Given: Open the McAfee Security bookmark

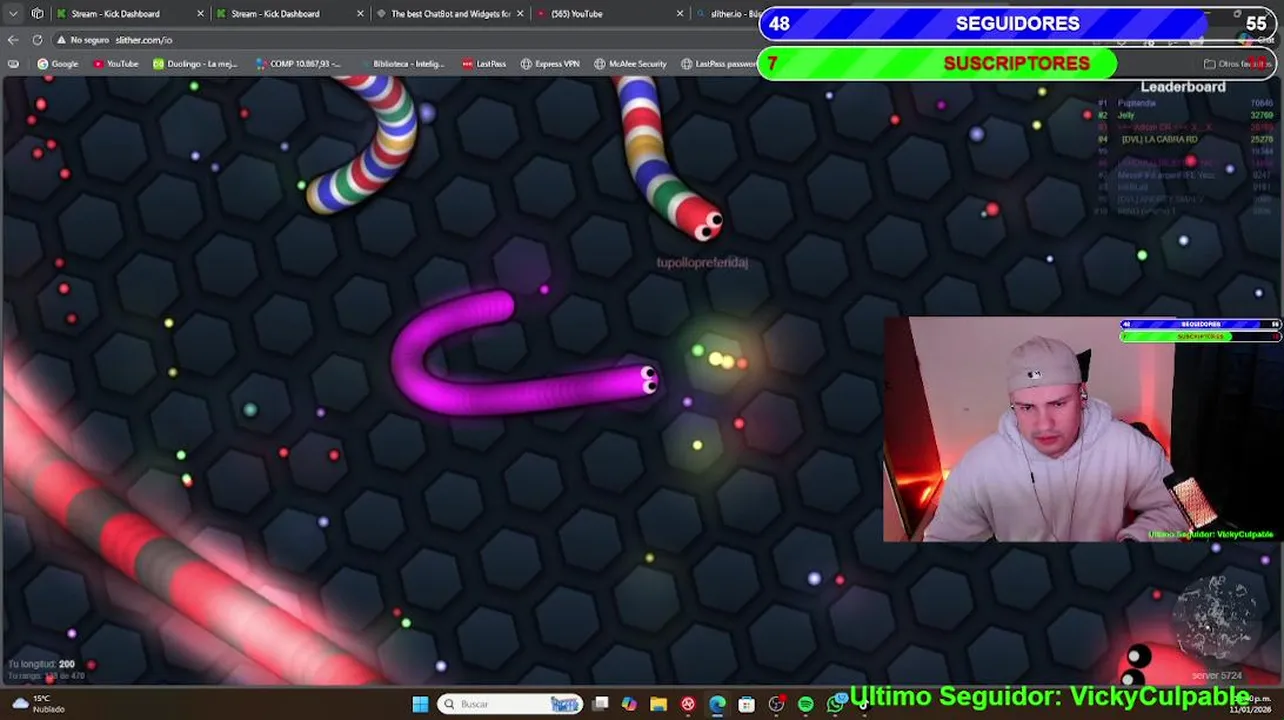Looking at the screenshot, I should coord(630,64).
